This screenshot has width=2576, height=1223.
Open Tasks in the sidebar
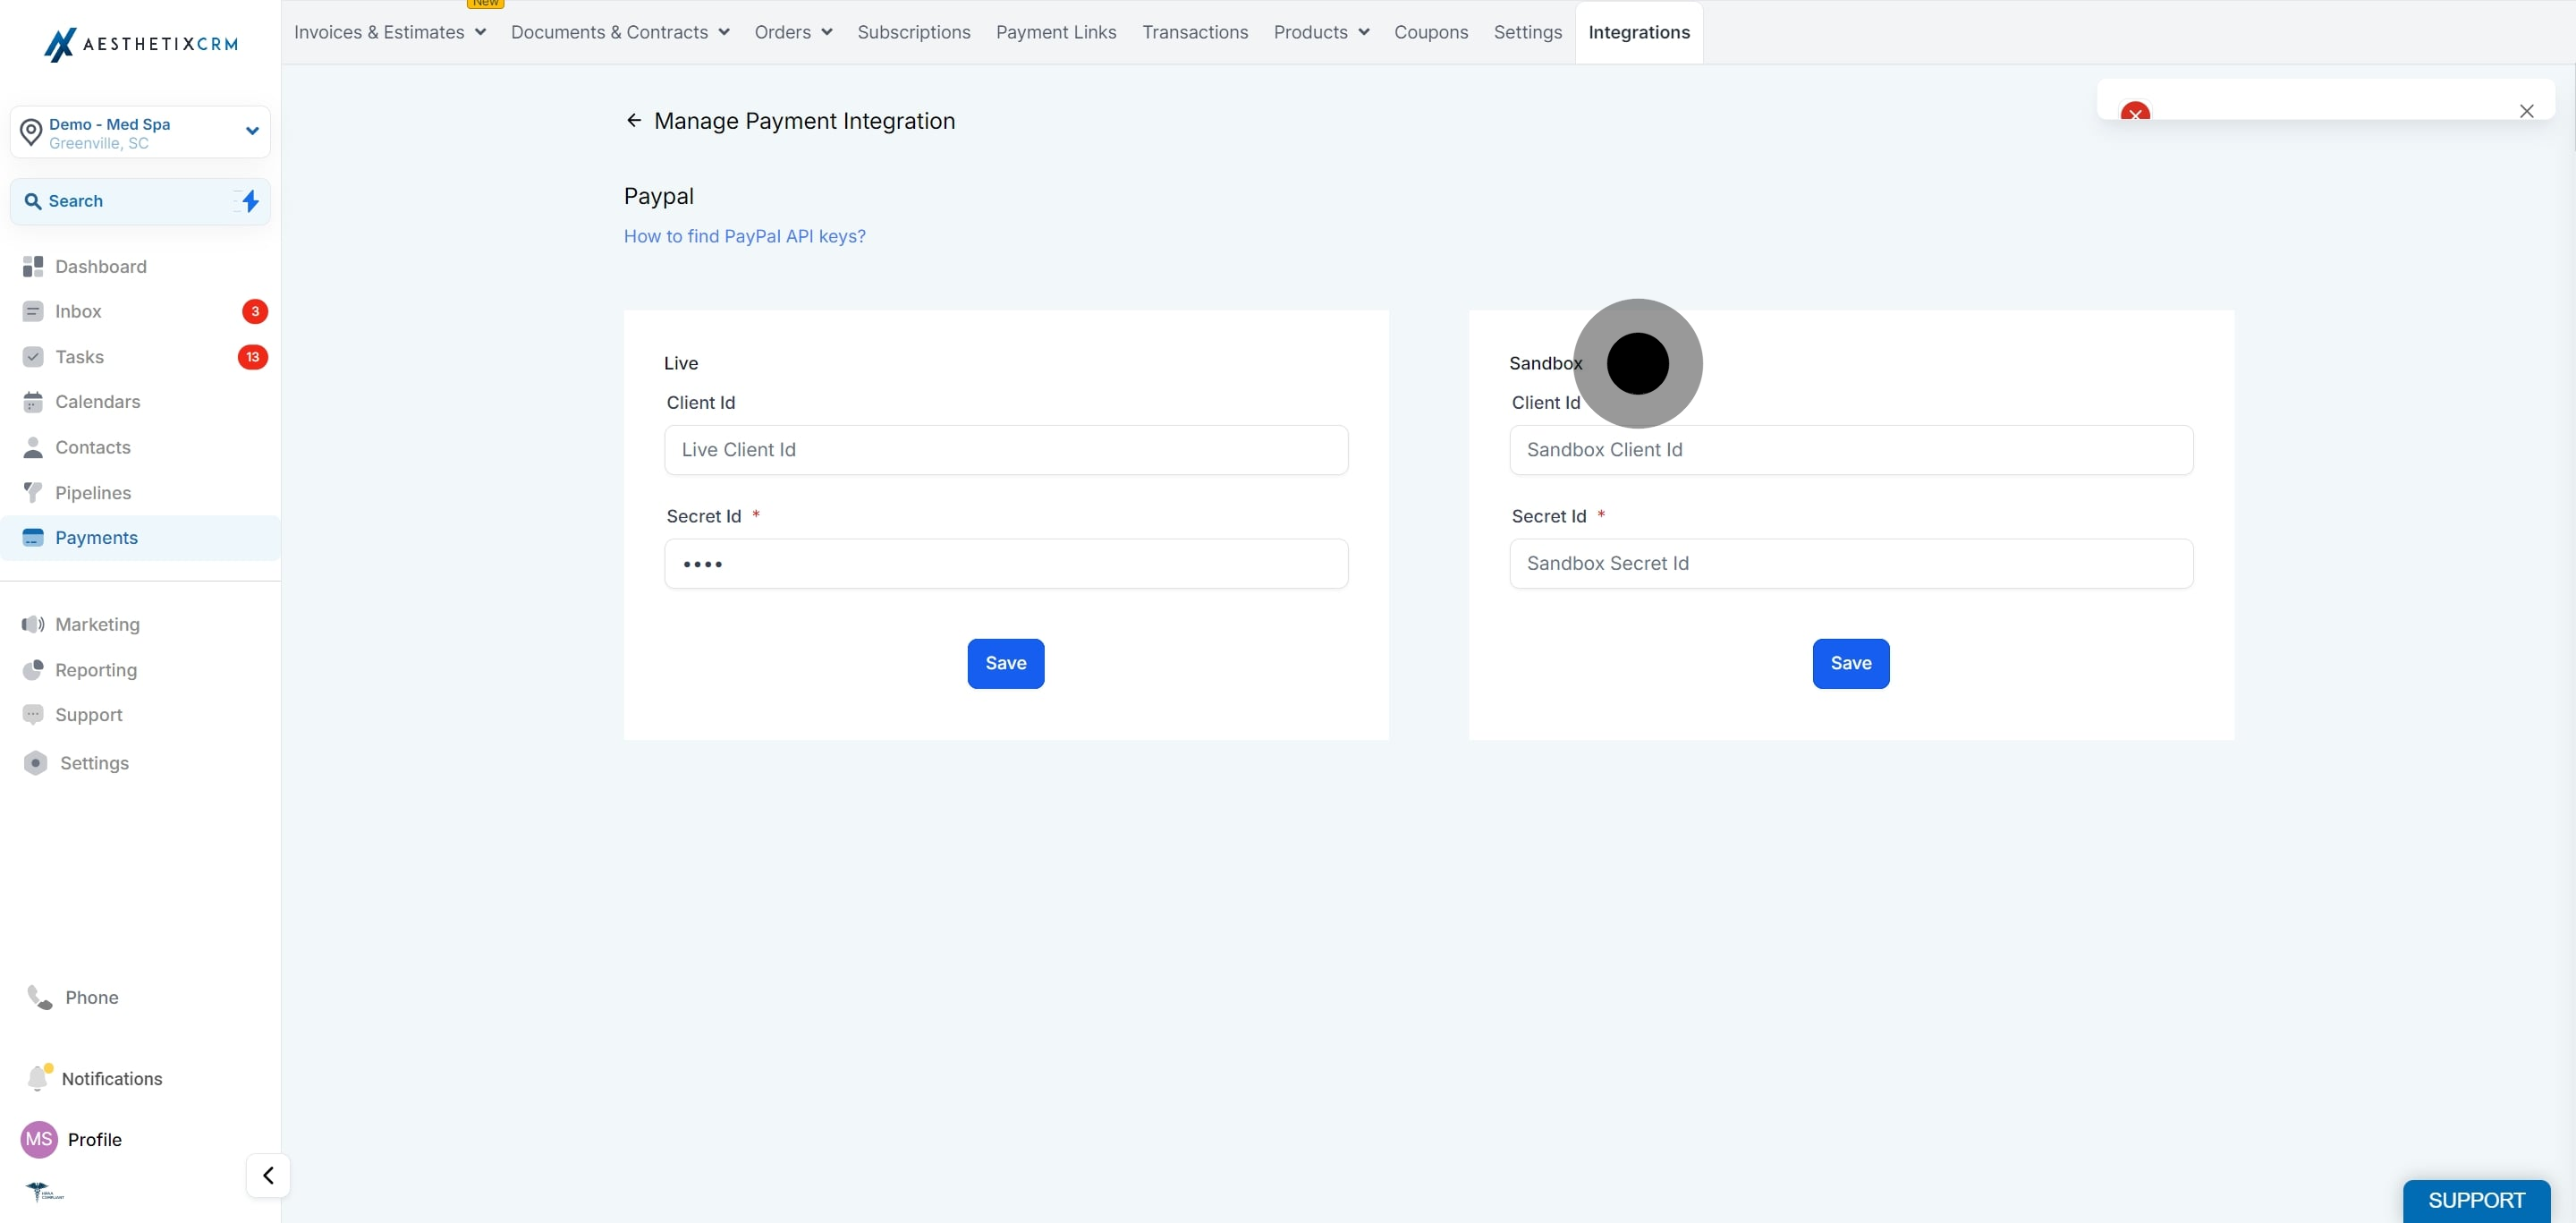coord(140,357)
